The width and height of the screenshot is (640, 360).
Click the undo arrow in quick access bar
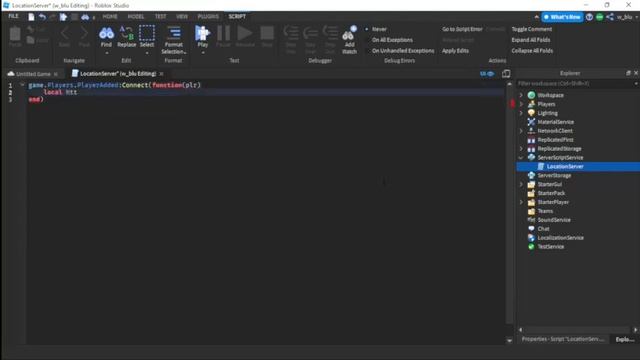[x=42, y=17]
